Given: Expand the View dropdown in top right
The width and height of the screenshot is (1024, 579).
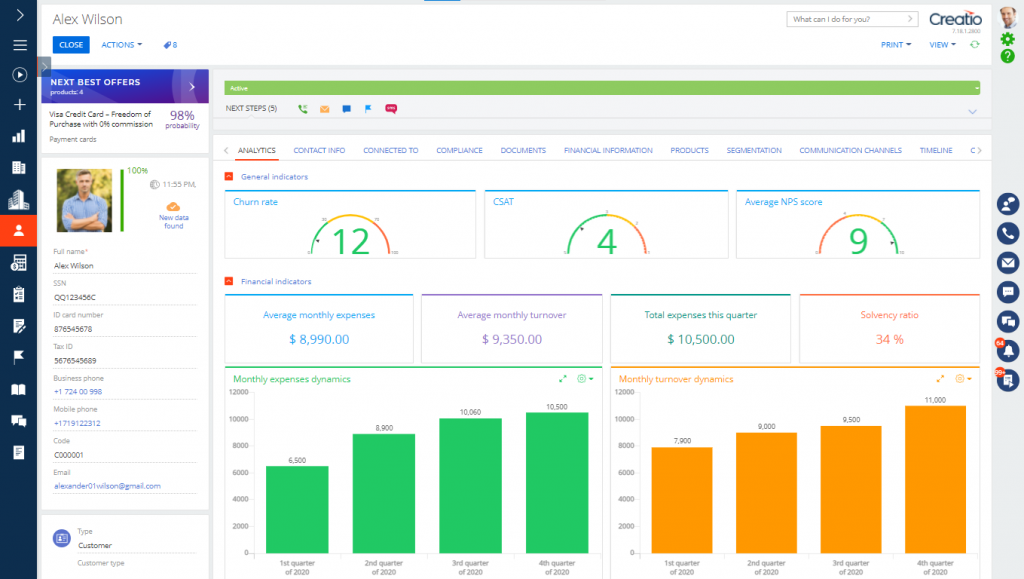Looking at the screenshot, I should pyautogui.click(x=941, y=44).
